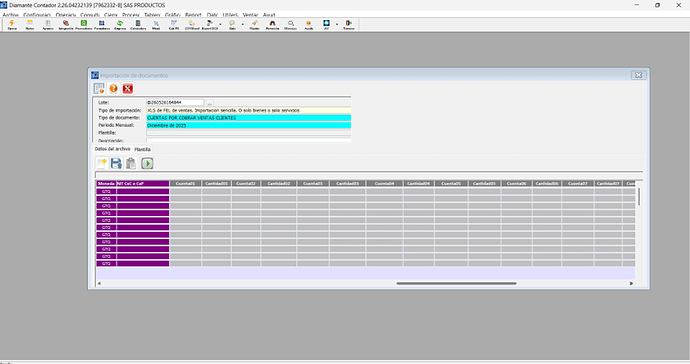Click the lightning bolt icon in main toolbar

(x=12, y=25)
